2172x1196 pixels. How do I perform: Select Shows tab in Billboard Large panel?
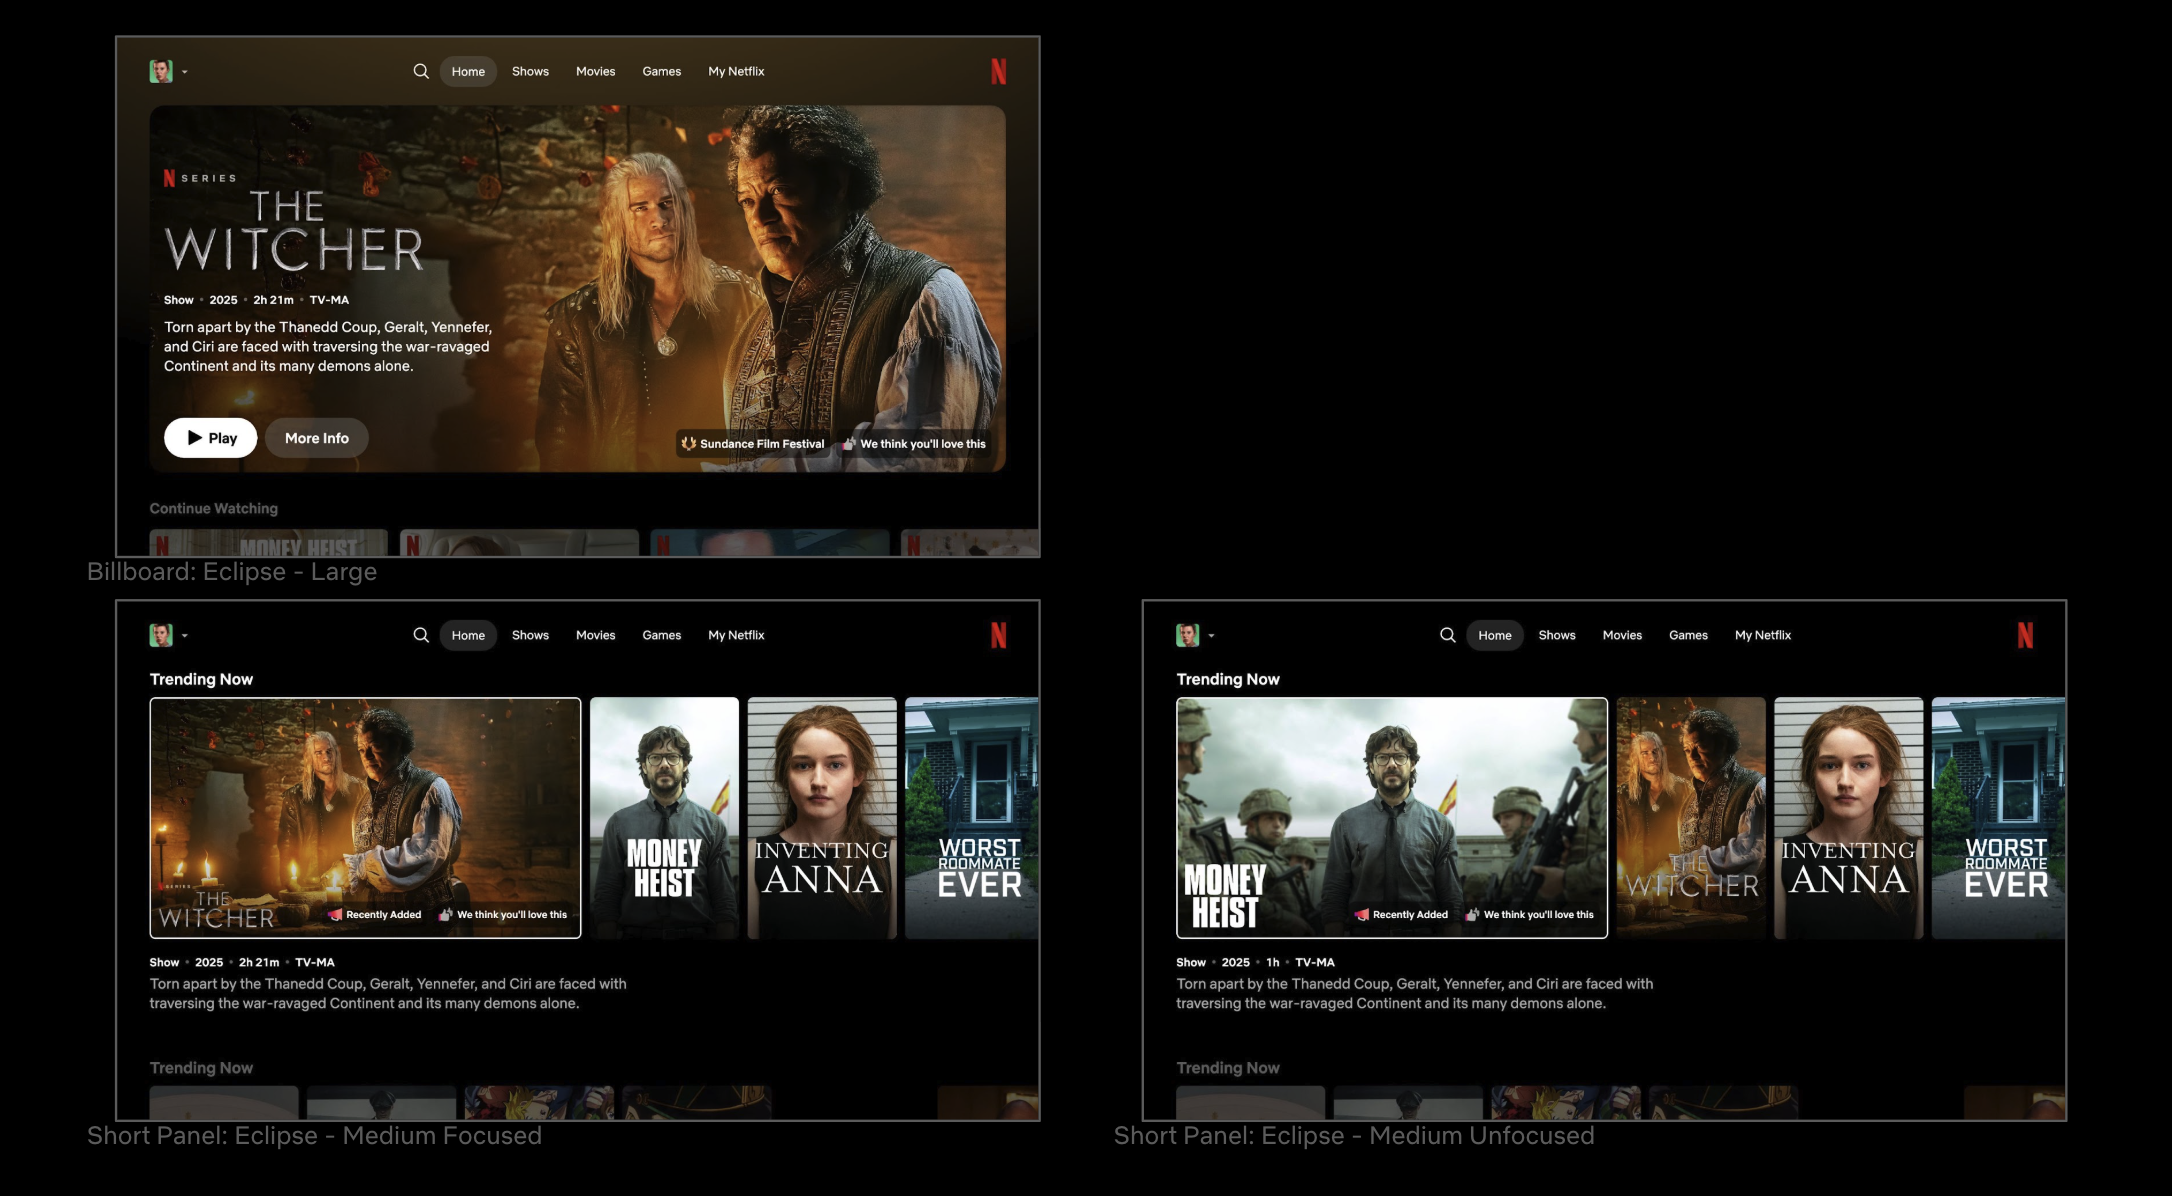point(530,71)
